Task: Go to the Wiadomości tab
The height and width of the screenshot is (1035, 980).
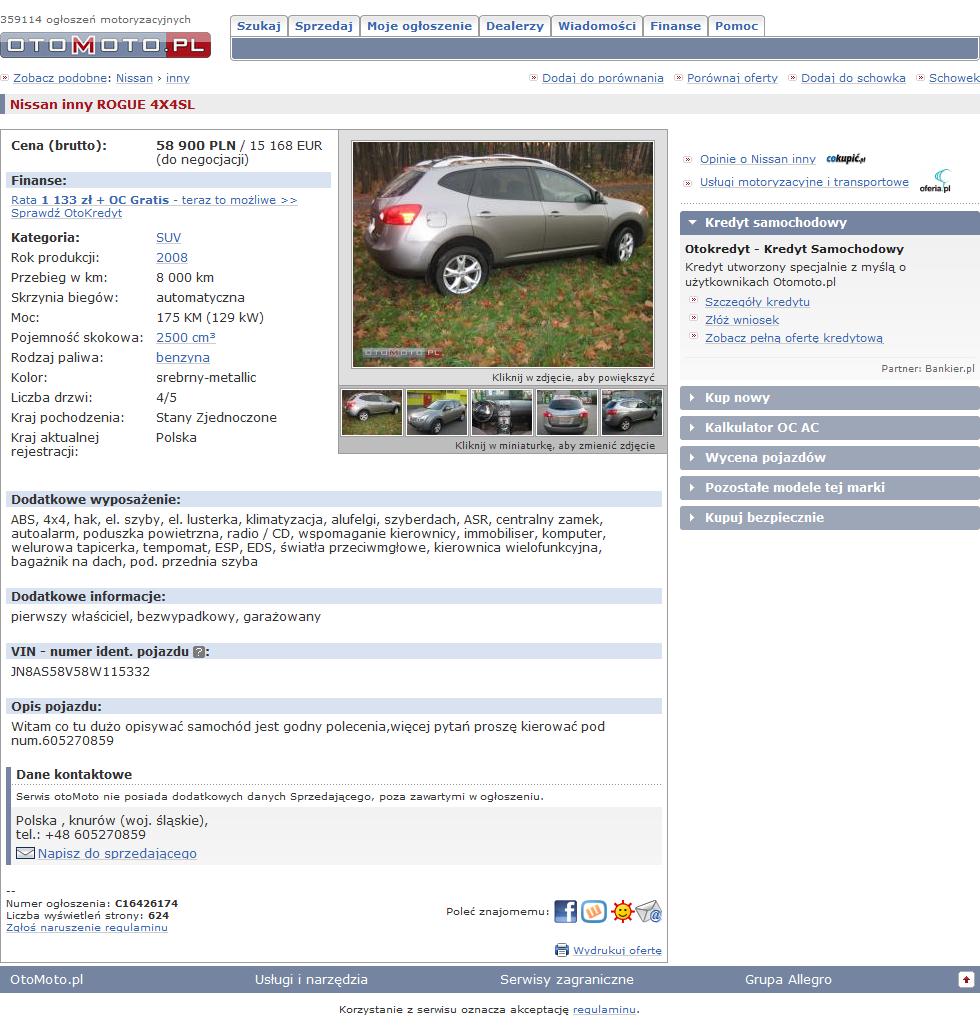Action: coord(597,26)
